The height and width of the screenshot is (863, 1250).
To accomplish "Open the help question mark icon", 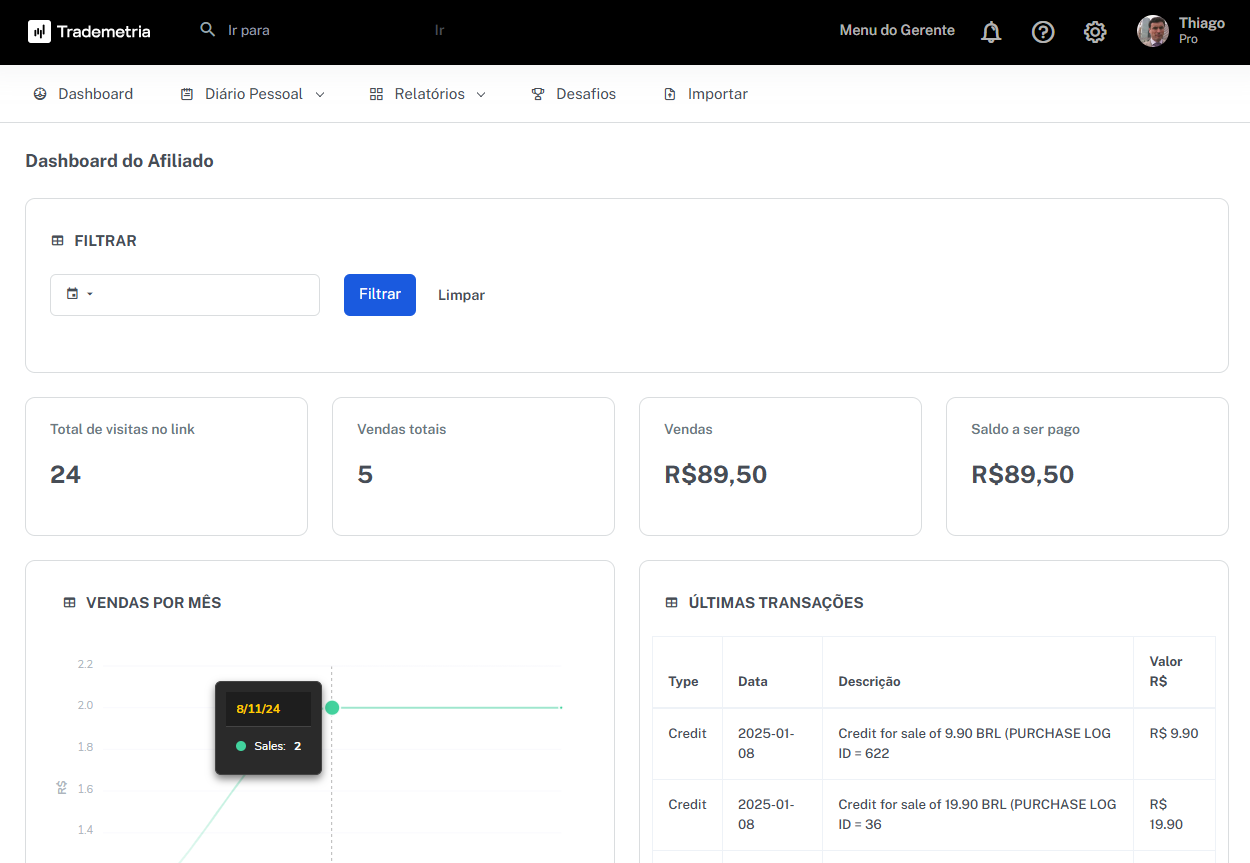I will click(1043, 32).
